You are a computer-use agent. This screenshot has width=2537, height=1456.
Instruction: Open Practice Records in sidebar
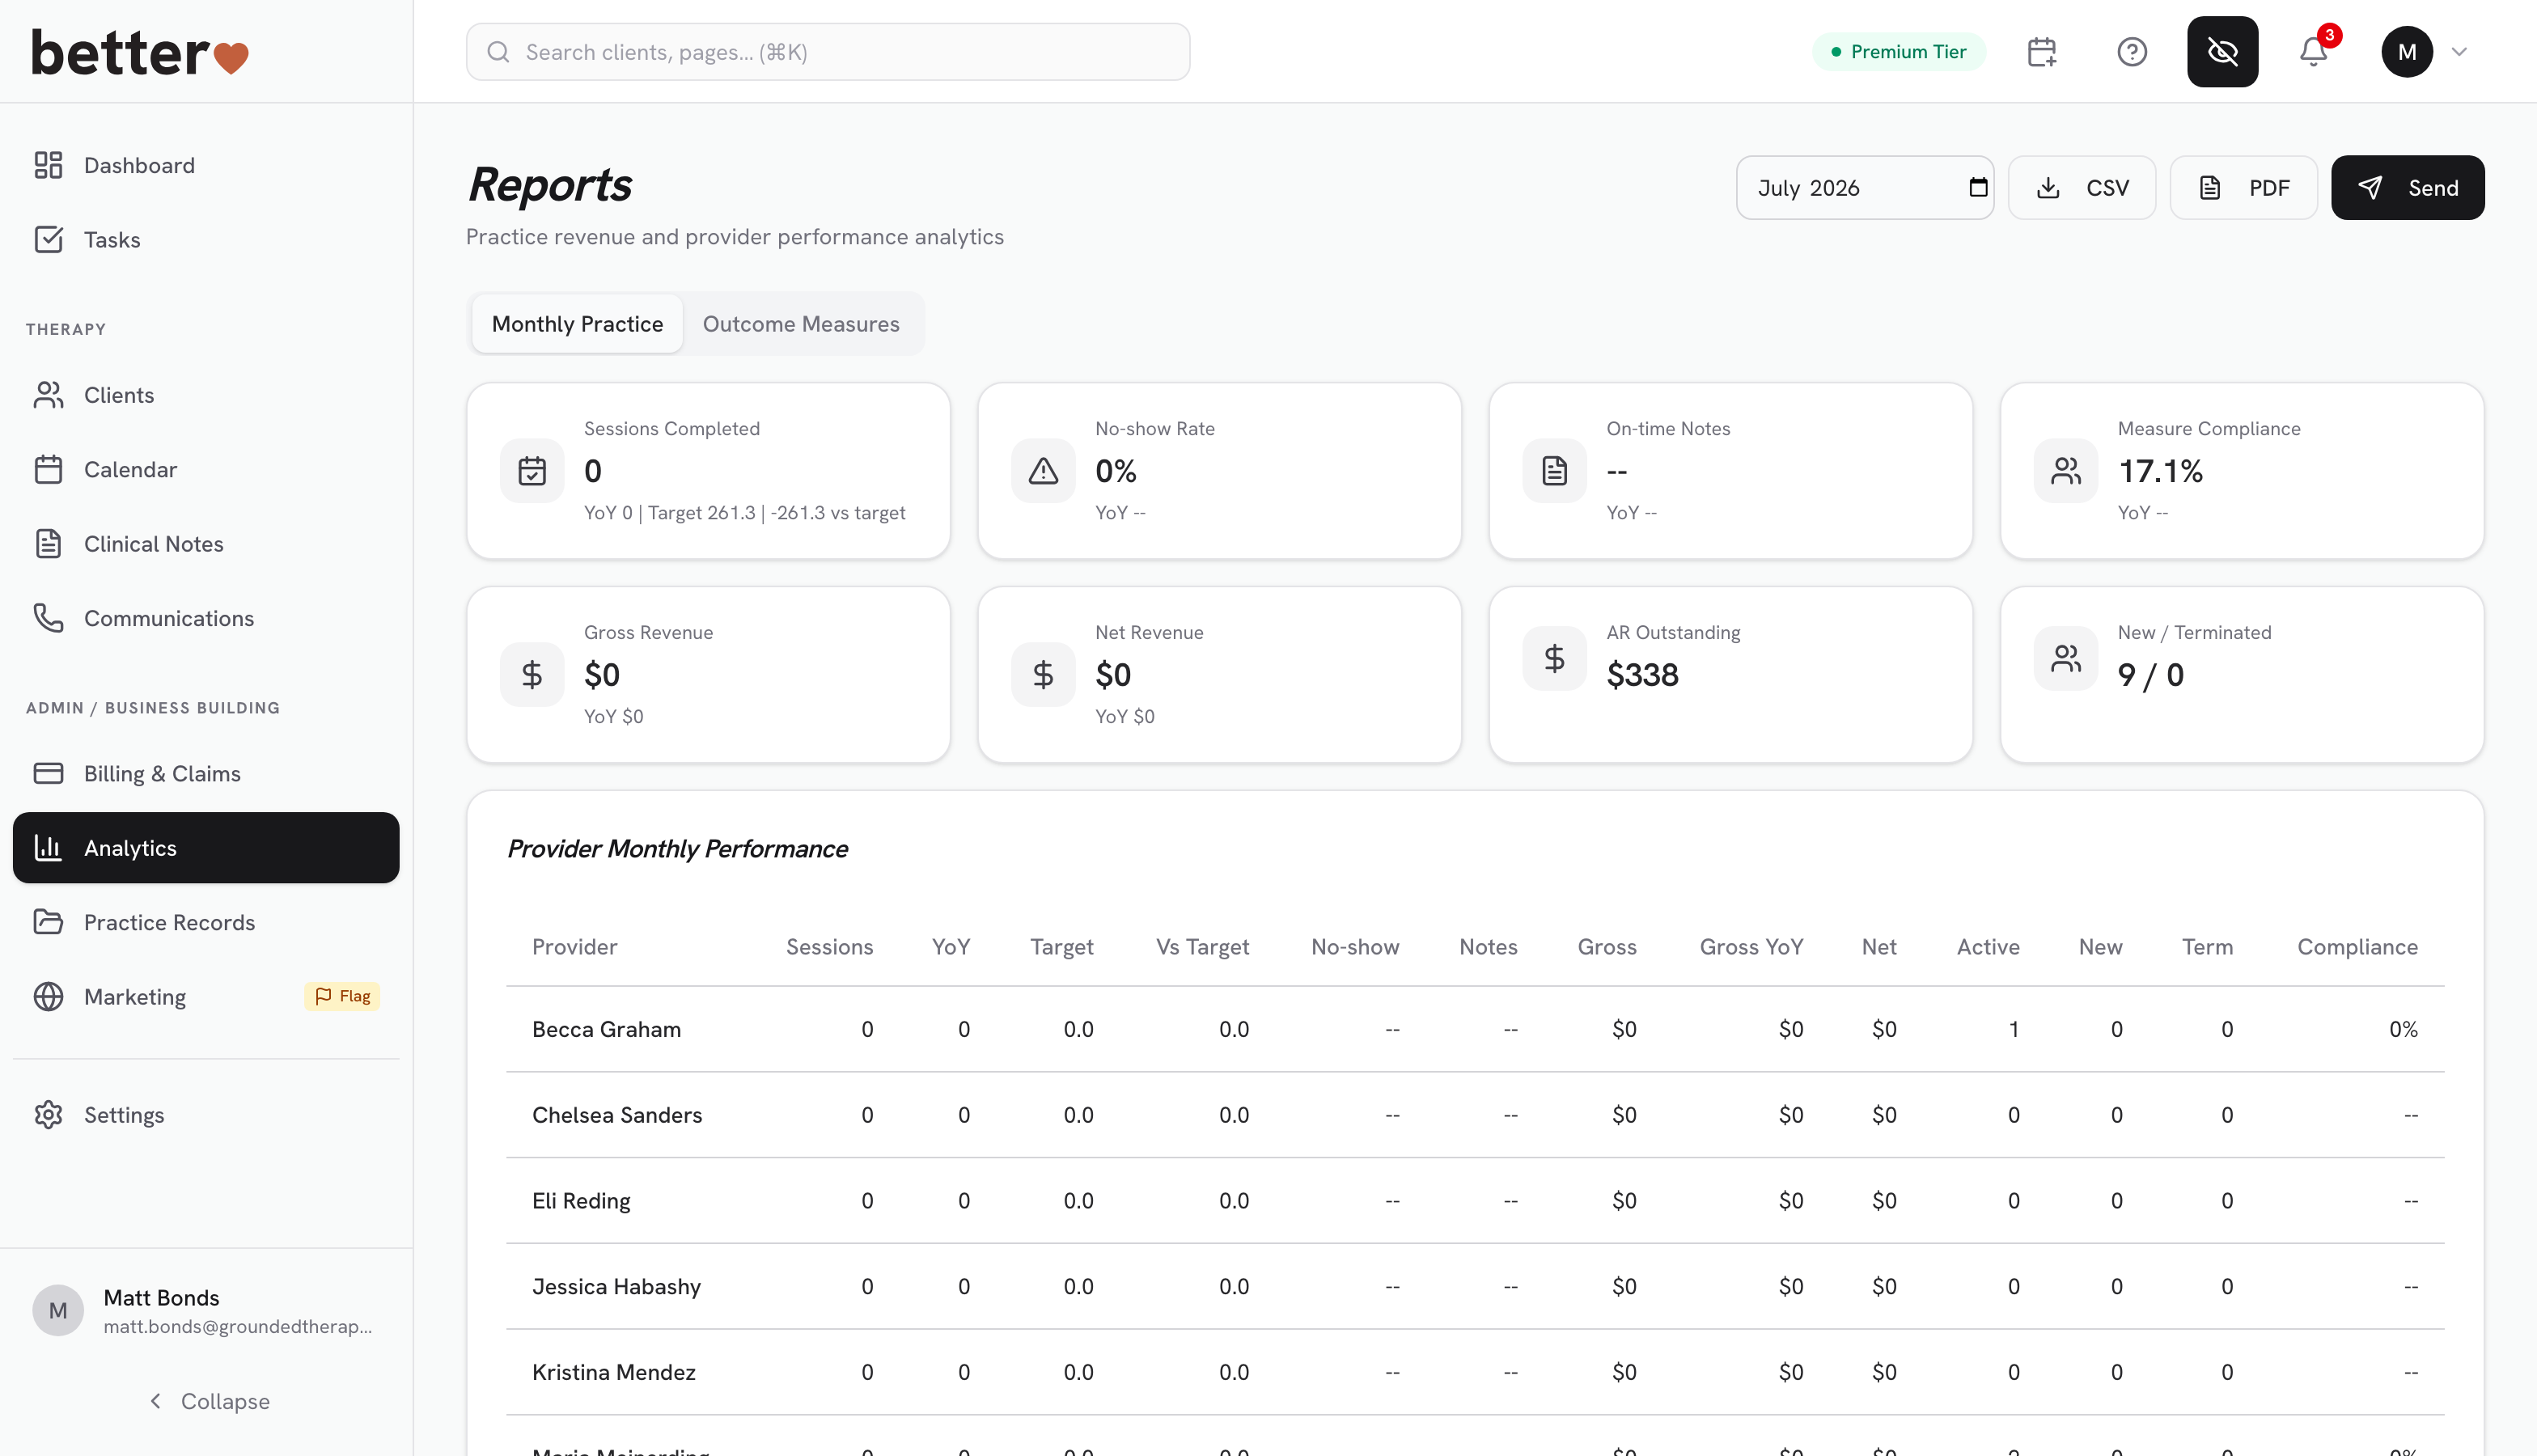[206, 922]
